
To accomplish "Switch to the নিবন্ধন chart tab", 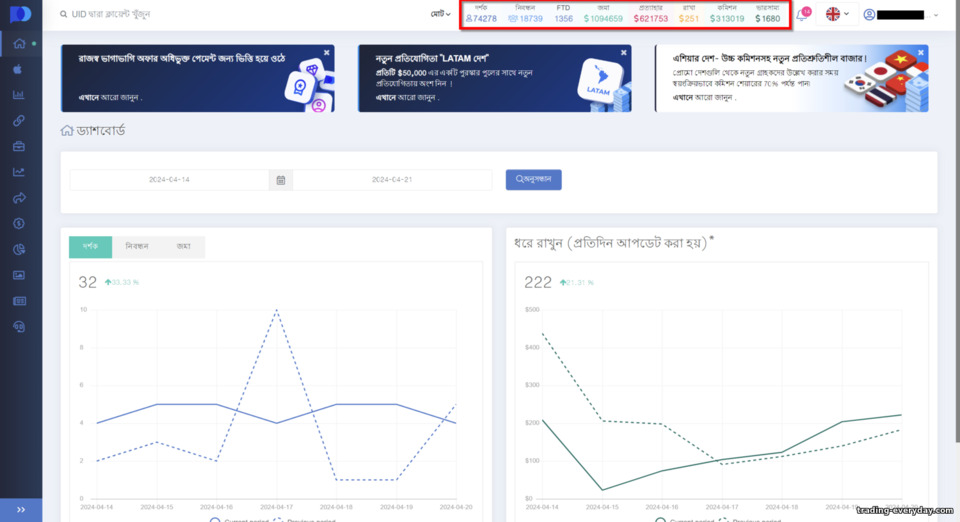I will 137,247.
